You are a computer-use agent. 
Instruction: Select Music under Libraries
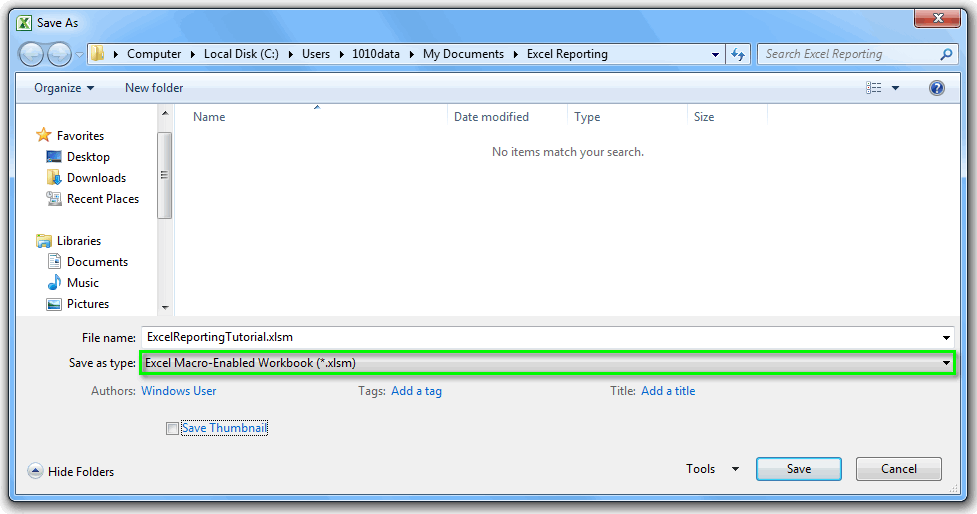83,283
